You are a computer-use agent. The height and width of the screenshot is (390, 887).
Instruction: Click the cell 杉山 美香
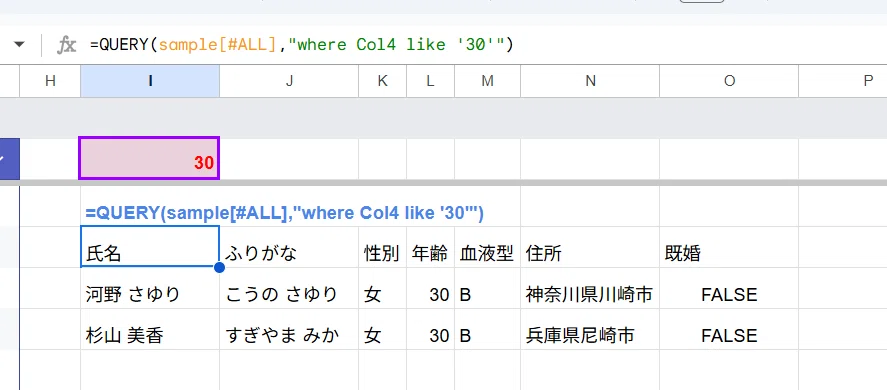pyautogui.click(x=150, y=329)
